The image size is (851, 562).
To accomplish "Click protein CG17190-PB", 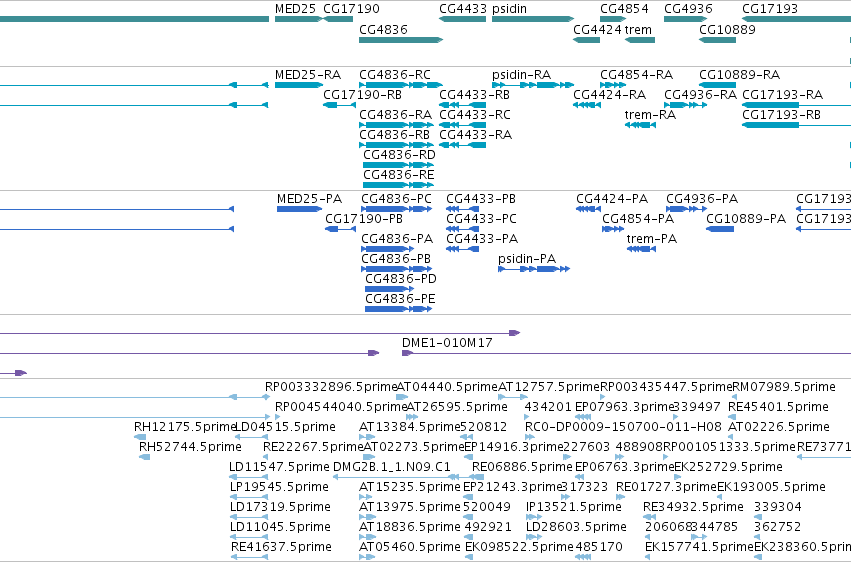I will pyautogui.click(x=364, y=219).
